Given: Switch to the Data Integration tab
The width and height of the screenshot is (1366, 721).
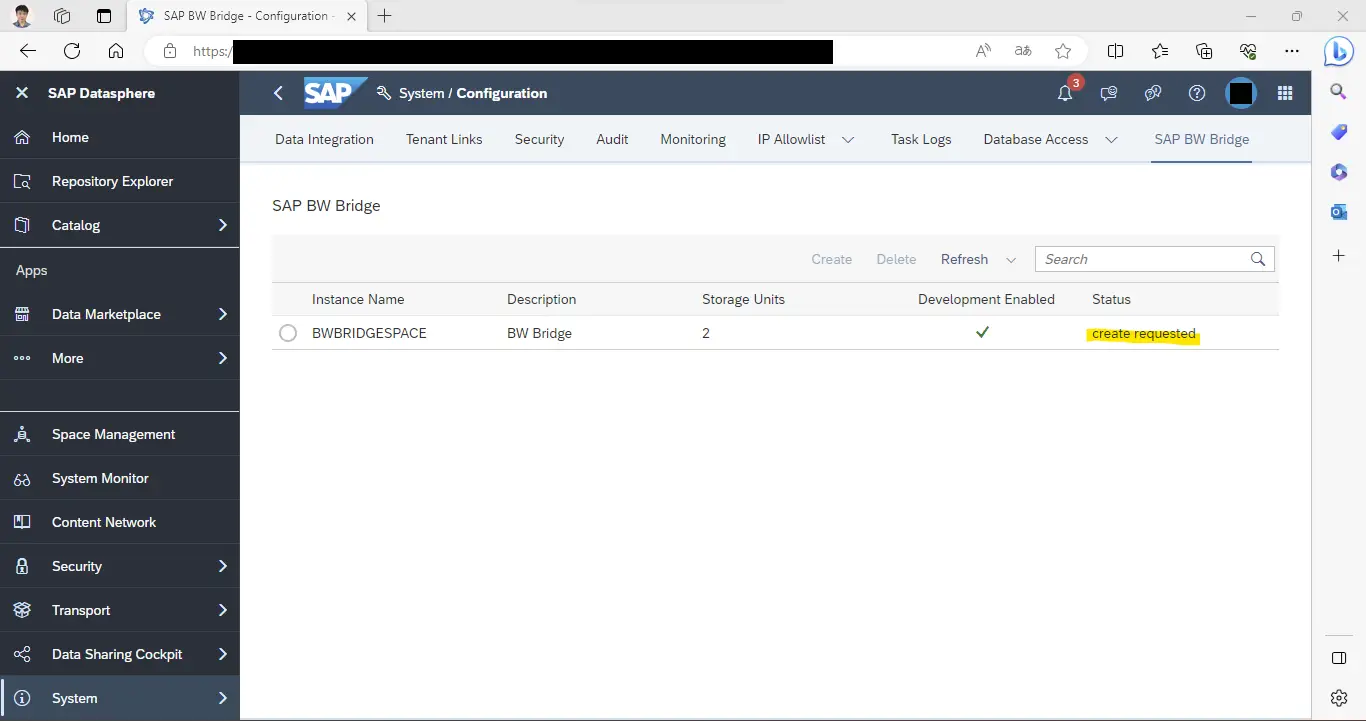Looking at the screenshot, I should point(324,139).
